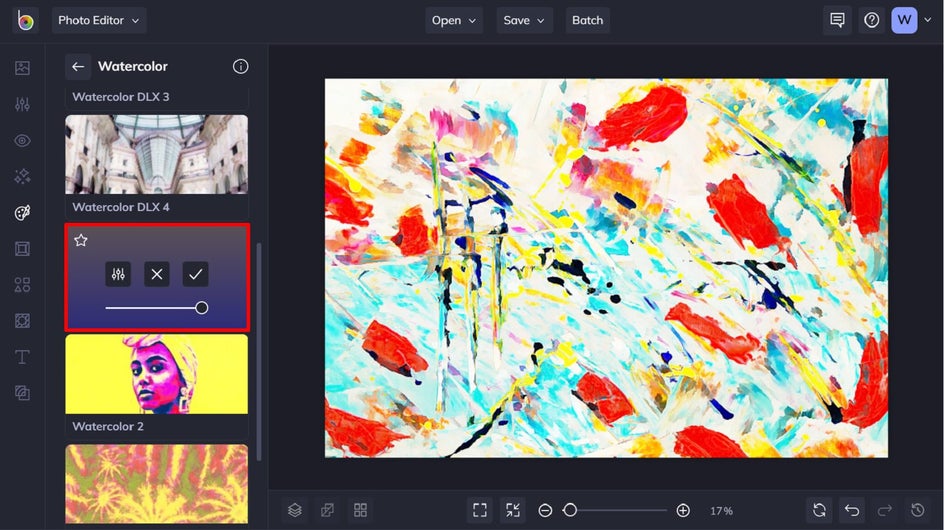Open the Textures sidebar icon

click(22, 393)
